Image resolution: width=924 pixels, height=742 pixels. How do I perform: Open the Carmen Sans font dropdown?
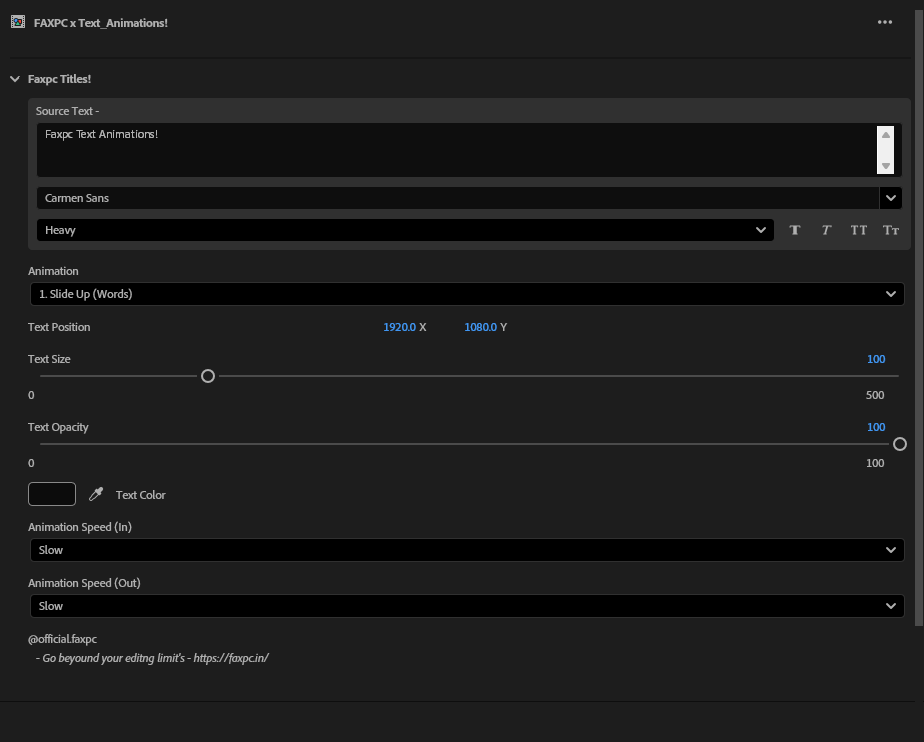889,198
